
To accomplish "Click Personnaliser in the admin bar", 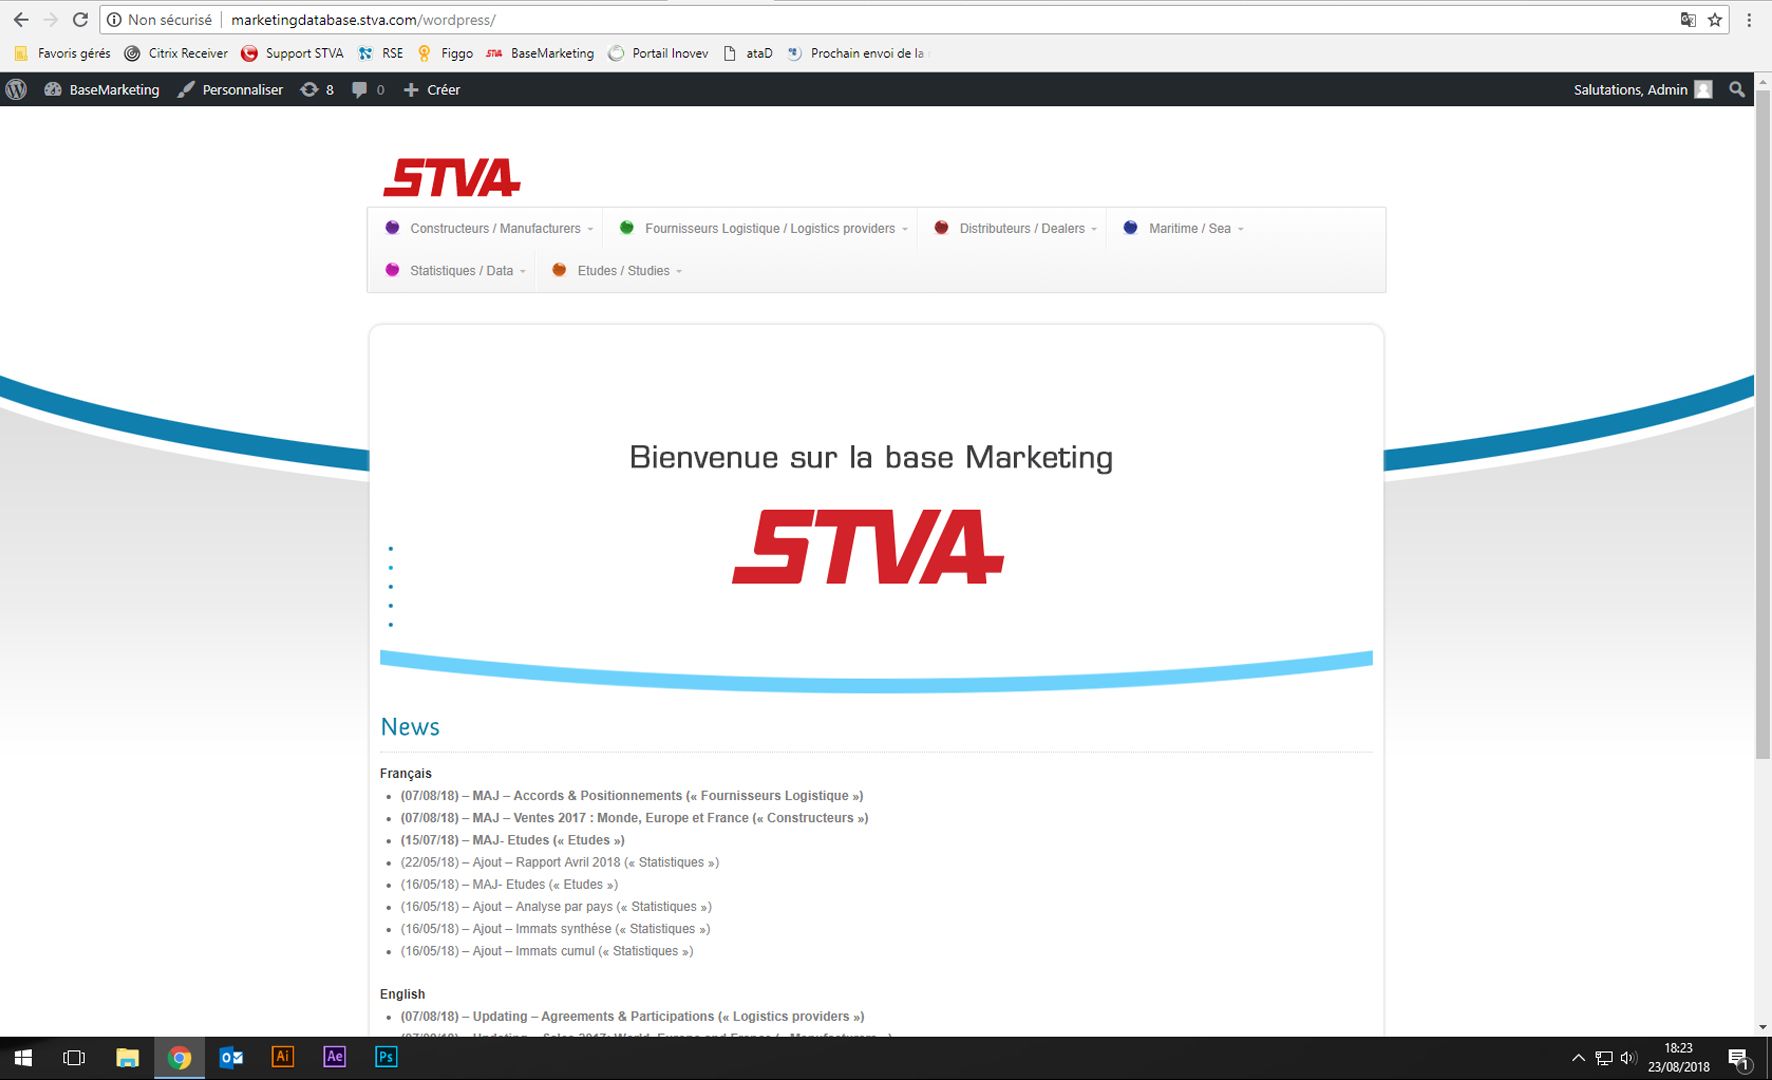I will point(231,89).
